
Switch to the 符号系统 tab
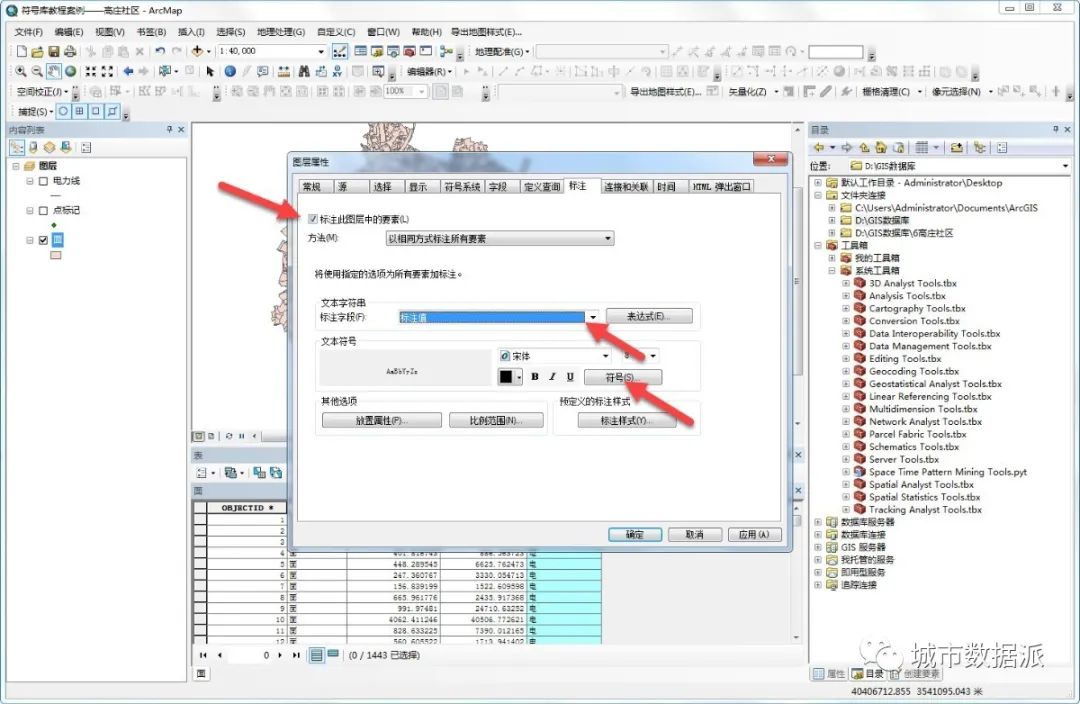pos(461,187)
